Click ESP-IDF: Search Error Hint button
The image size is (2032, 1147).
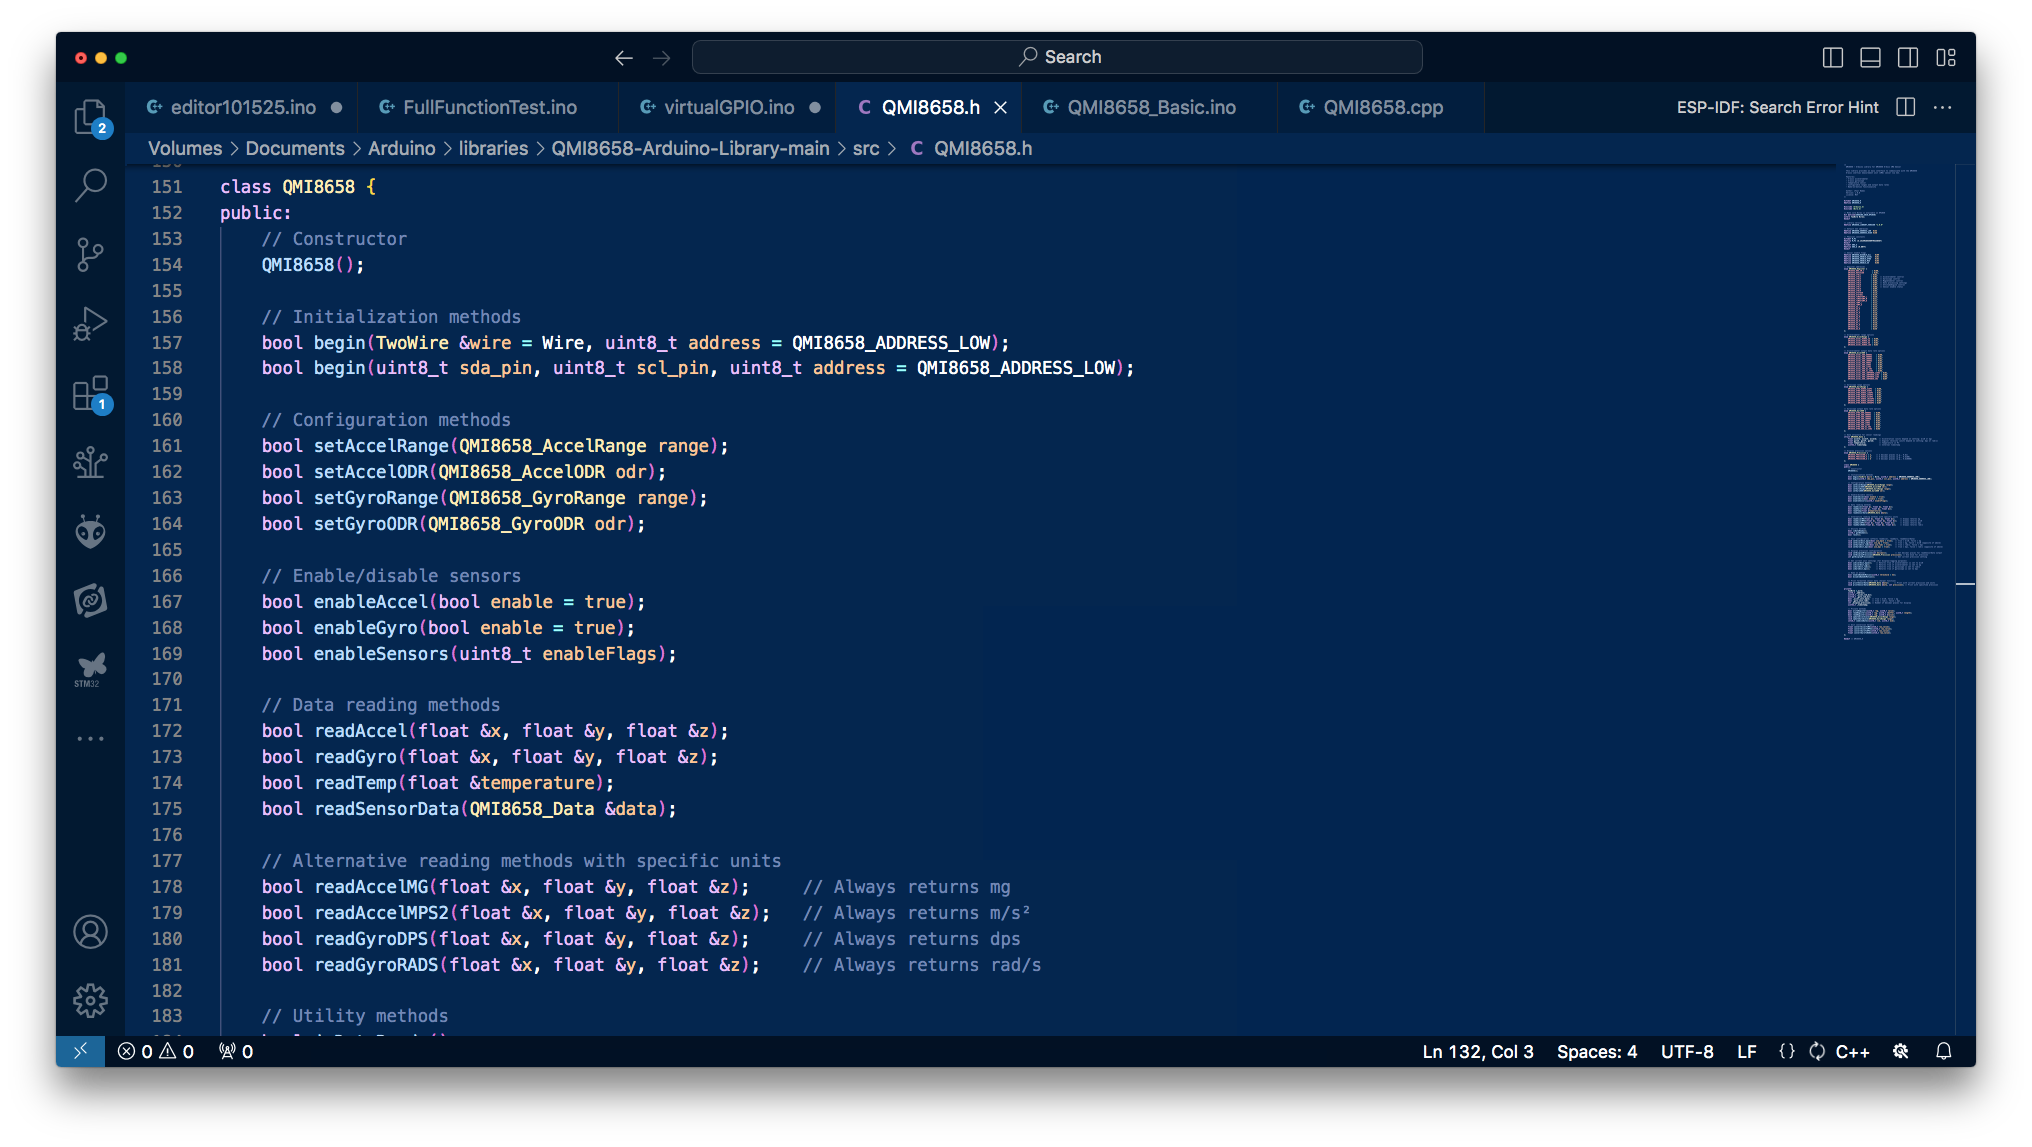click(x=1777, y=107)
